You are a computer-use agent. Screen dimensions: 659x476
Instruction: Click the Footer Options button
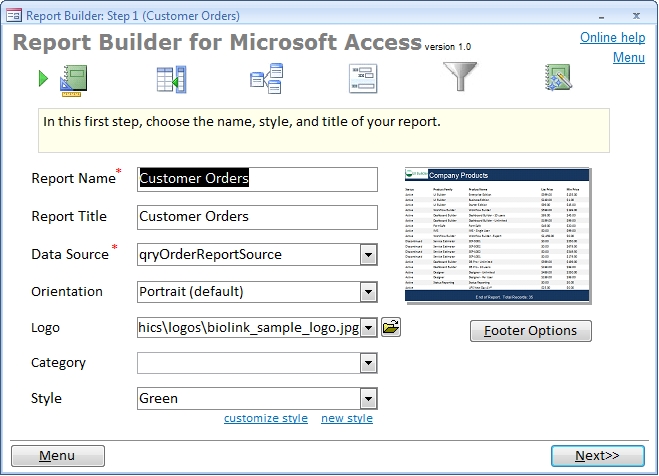[x=530, y=331]
